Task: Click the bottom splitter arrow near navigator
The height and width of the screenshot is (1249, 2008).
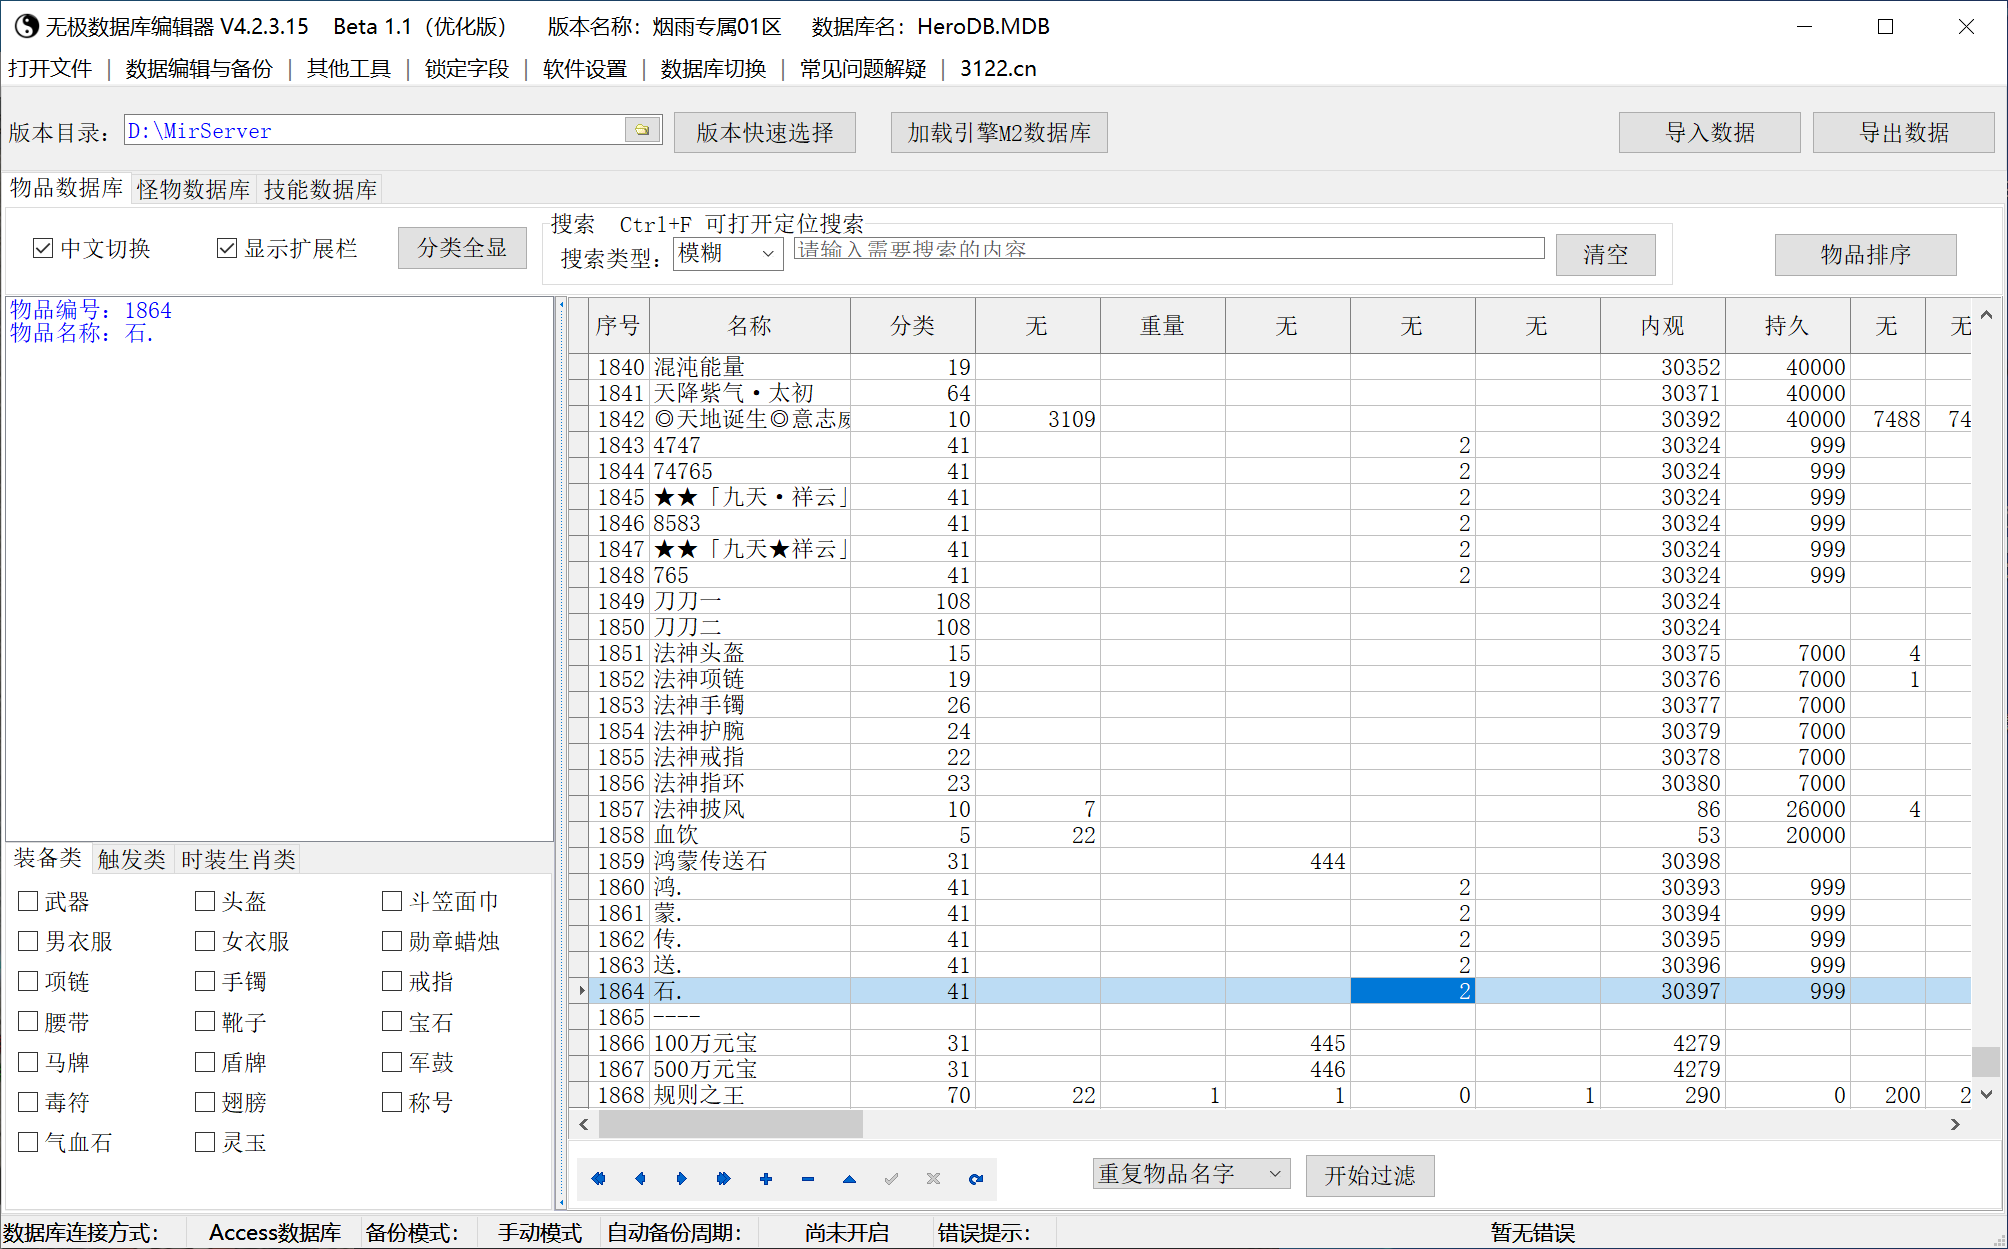Action: coord(561,1203)
